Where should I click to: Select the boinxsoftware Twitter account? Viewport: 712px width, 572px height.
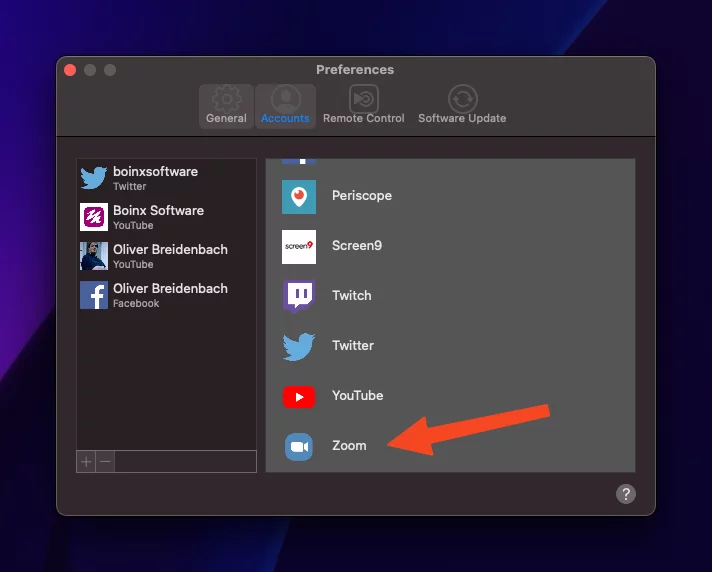(166, 178)
